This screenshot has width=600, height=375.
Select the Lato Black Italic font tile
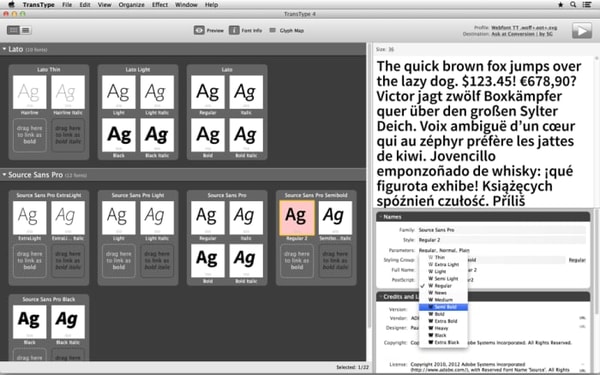coord(157,135)
